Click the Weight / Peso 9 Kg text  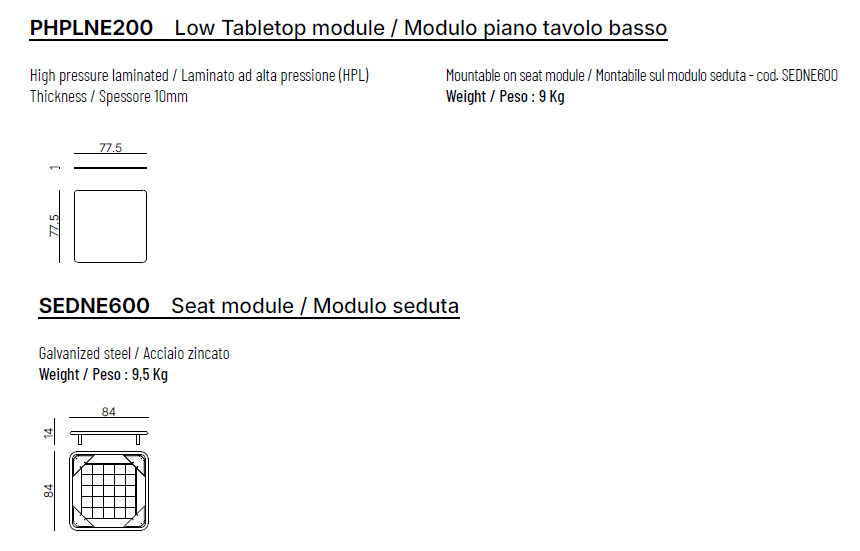click(x=505, y=96)
